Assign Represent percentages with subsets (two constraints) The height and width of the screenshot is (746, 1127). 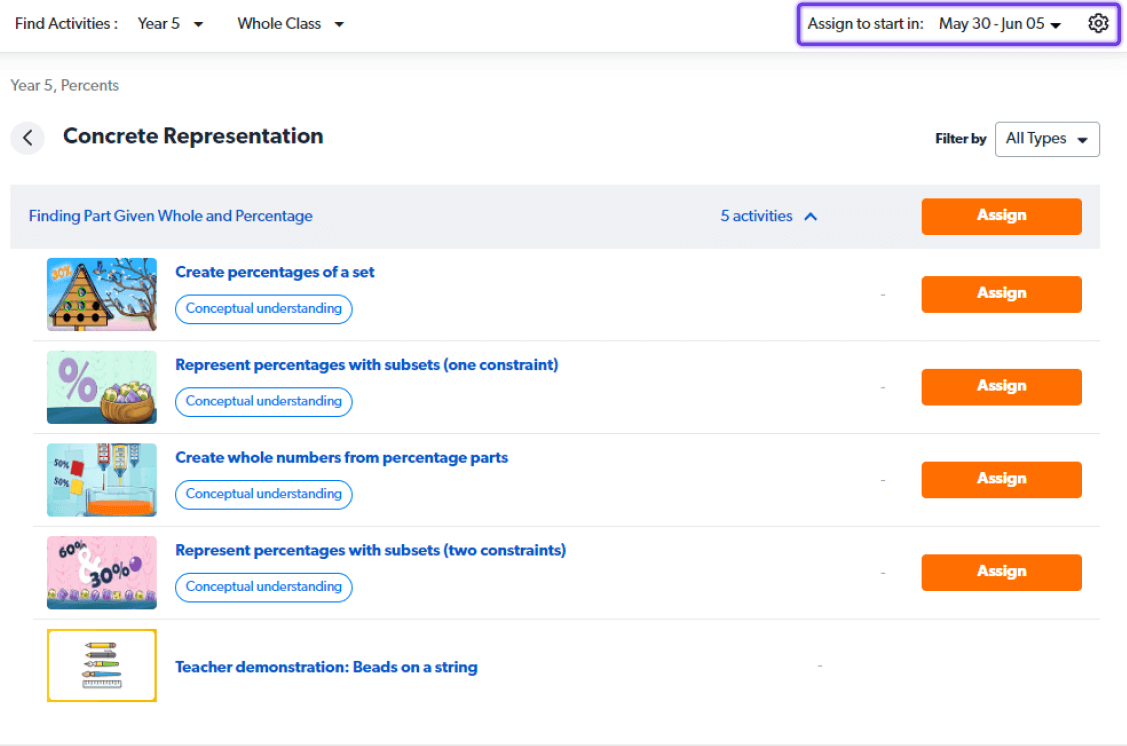[x=1001, y=572]
